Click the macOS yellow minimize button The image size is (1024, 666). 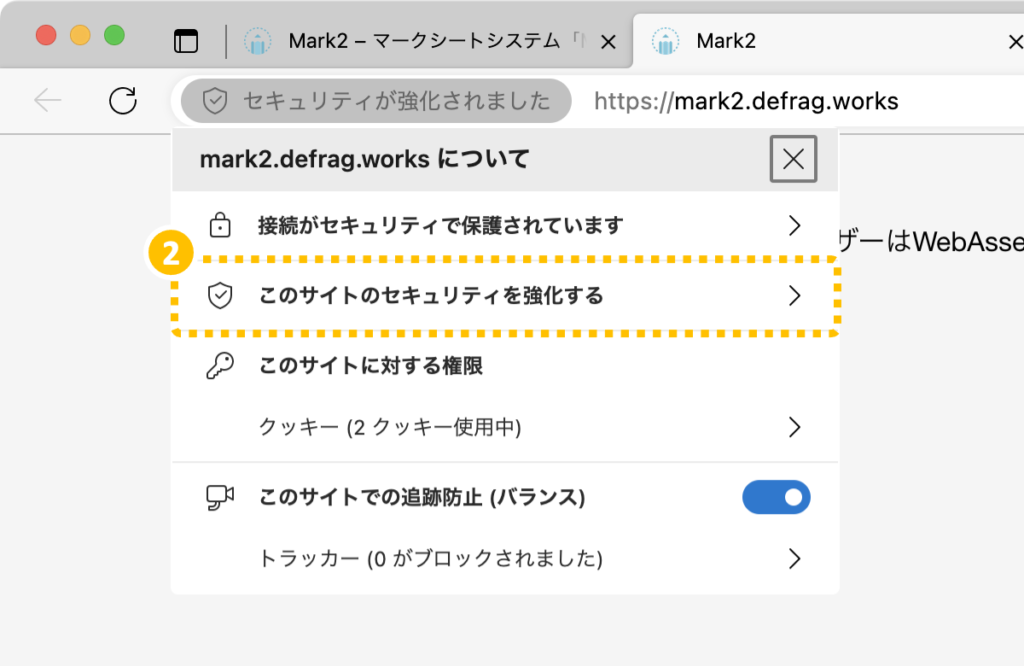80,35
